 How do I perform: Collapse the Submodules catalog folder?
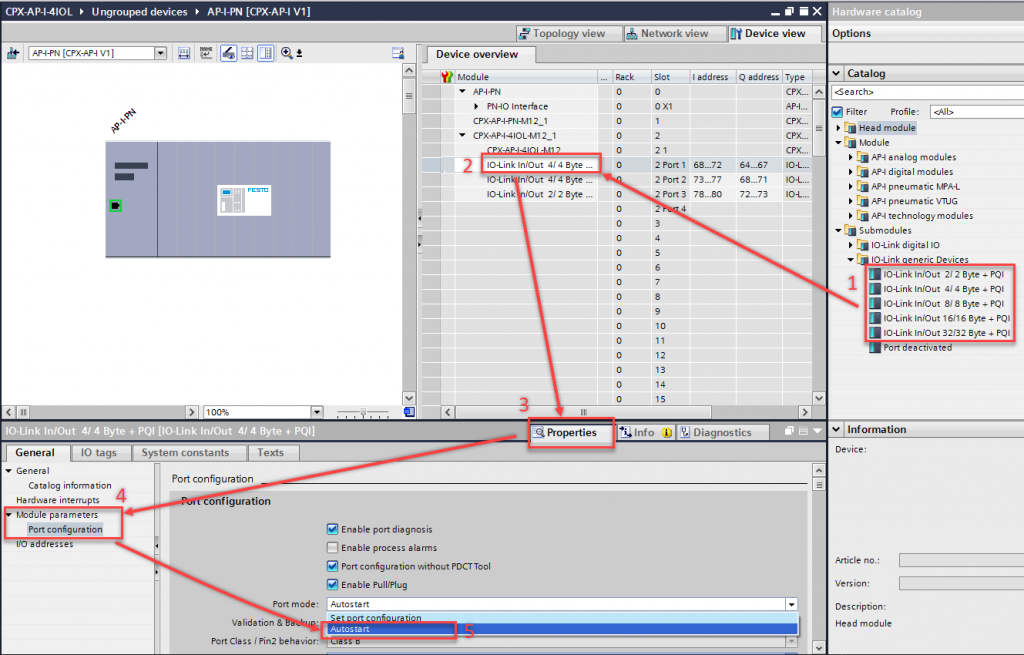(x=839, y=230)
